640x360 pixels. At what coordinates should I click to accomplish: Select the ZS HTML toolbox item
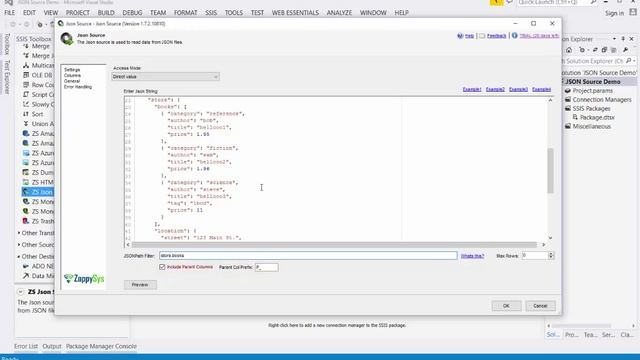pos(38,182)
